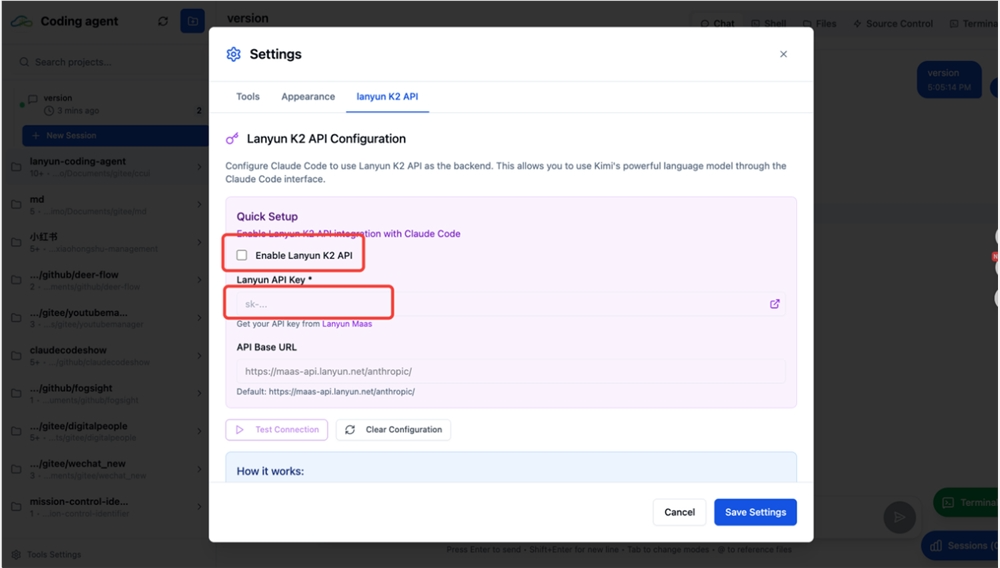Click the refresh icon beside Coding agent
Viewport: 1000px width, 568px height.
tap(163, 21)
